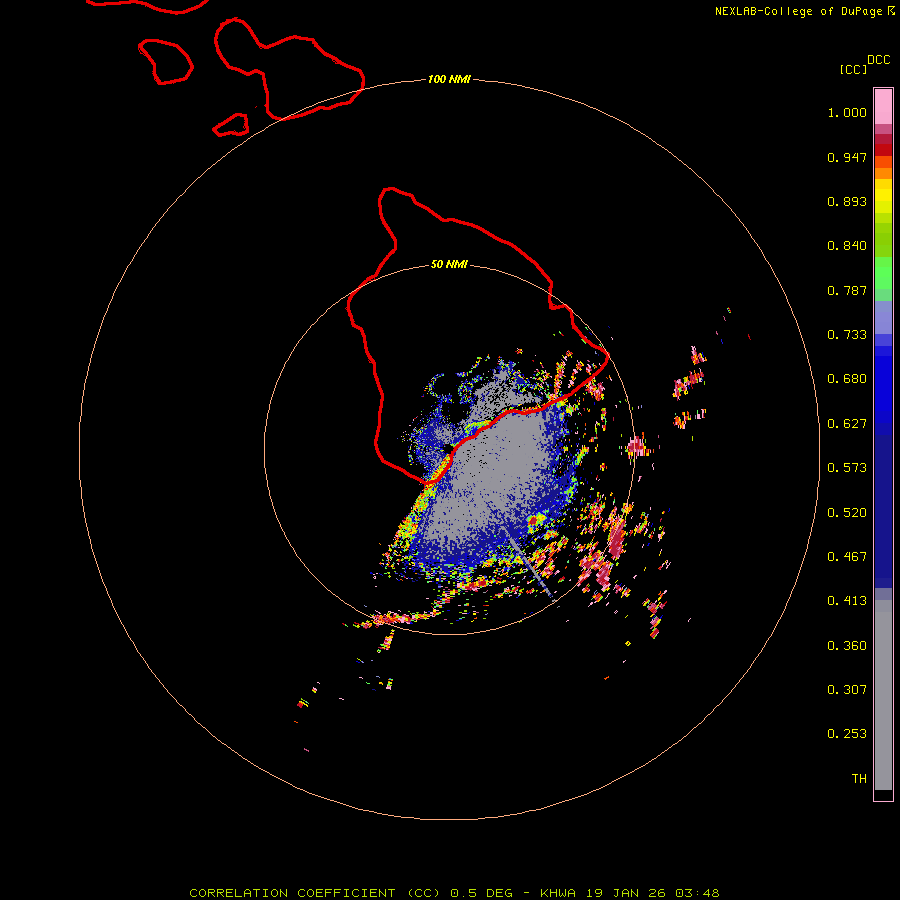Screen dimensions: 900x900
Task: Click the 0.307 value on the color scale
Action: (x=847, y=690)
